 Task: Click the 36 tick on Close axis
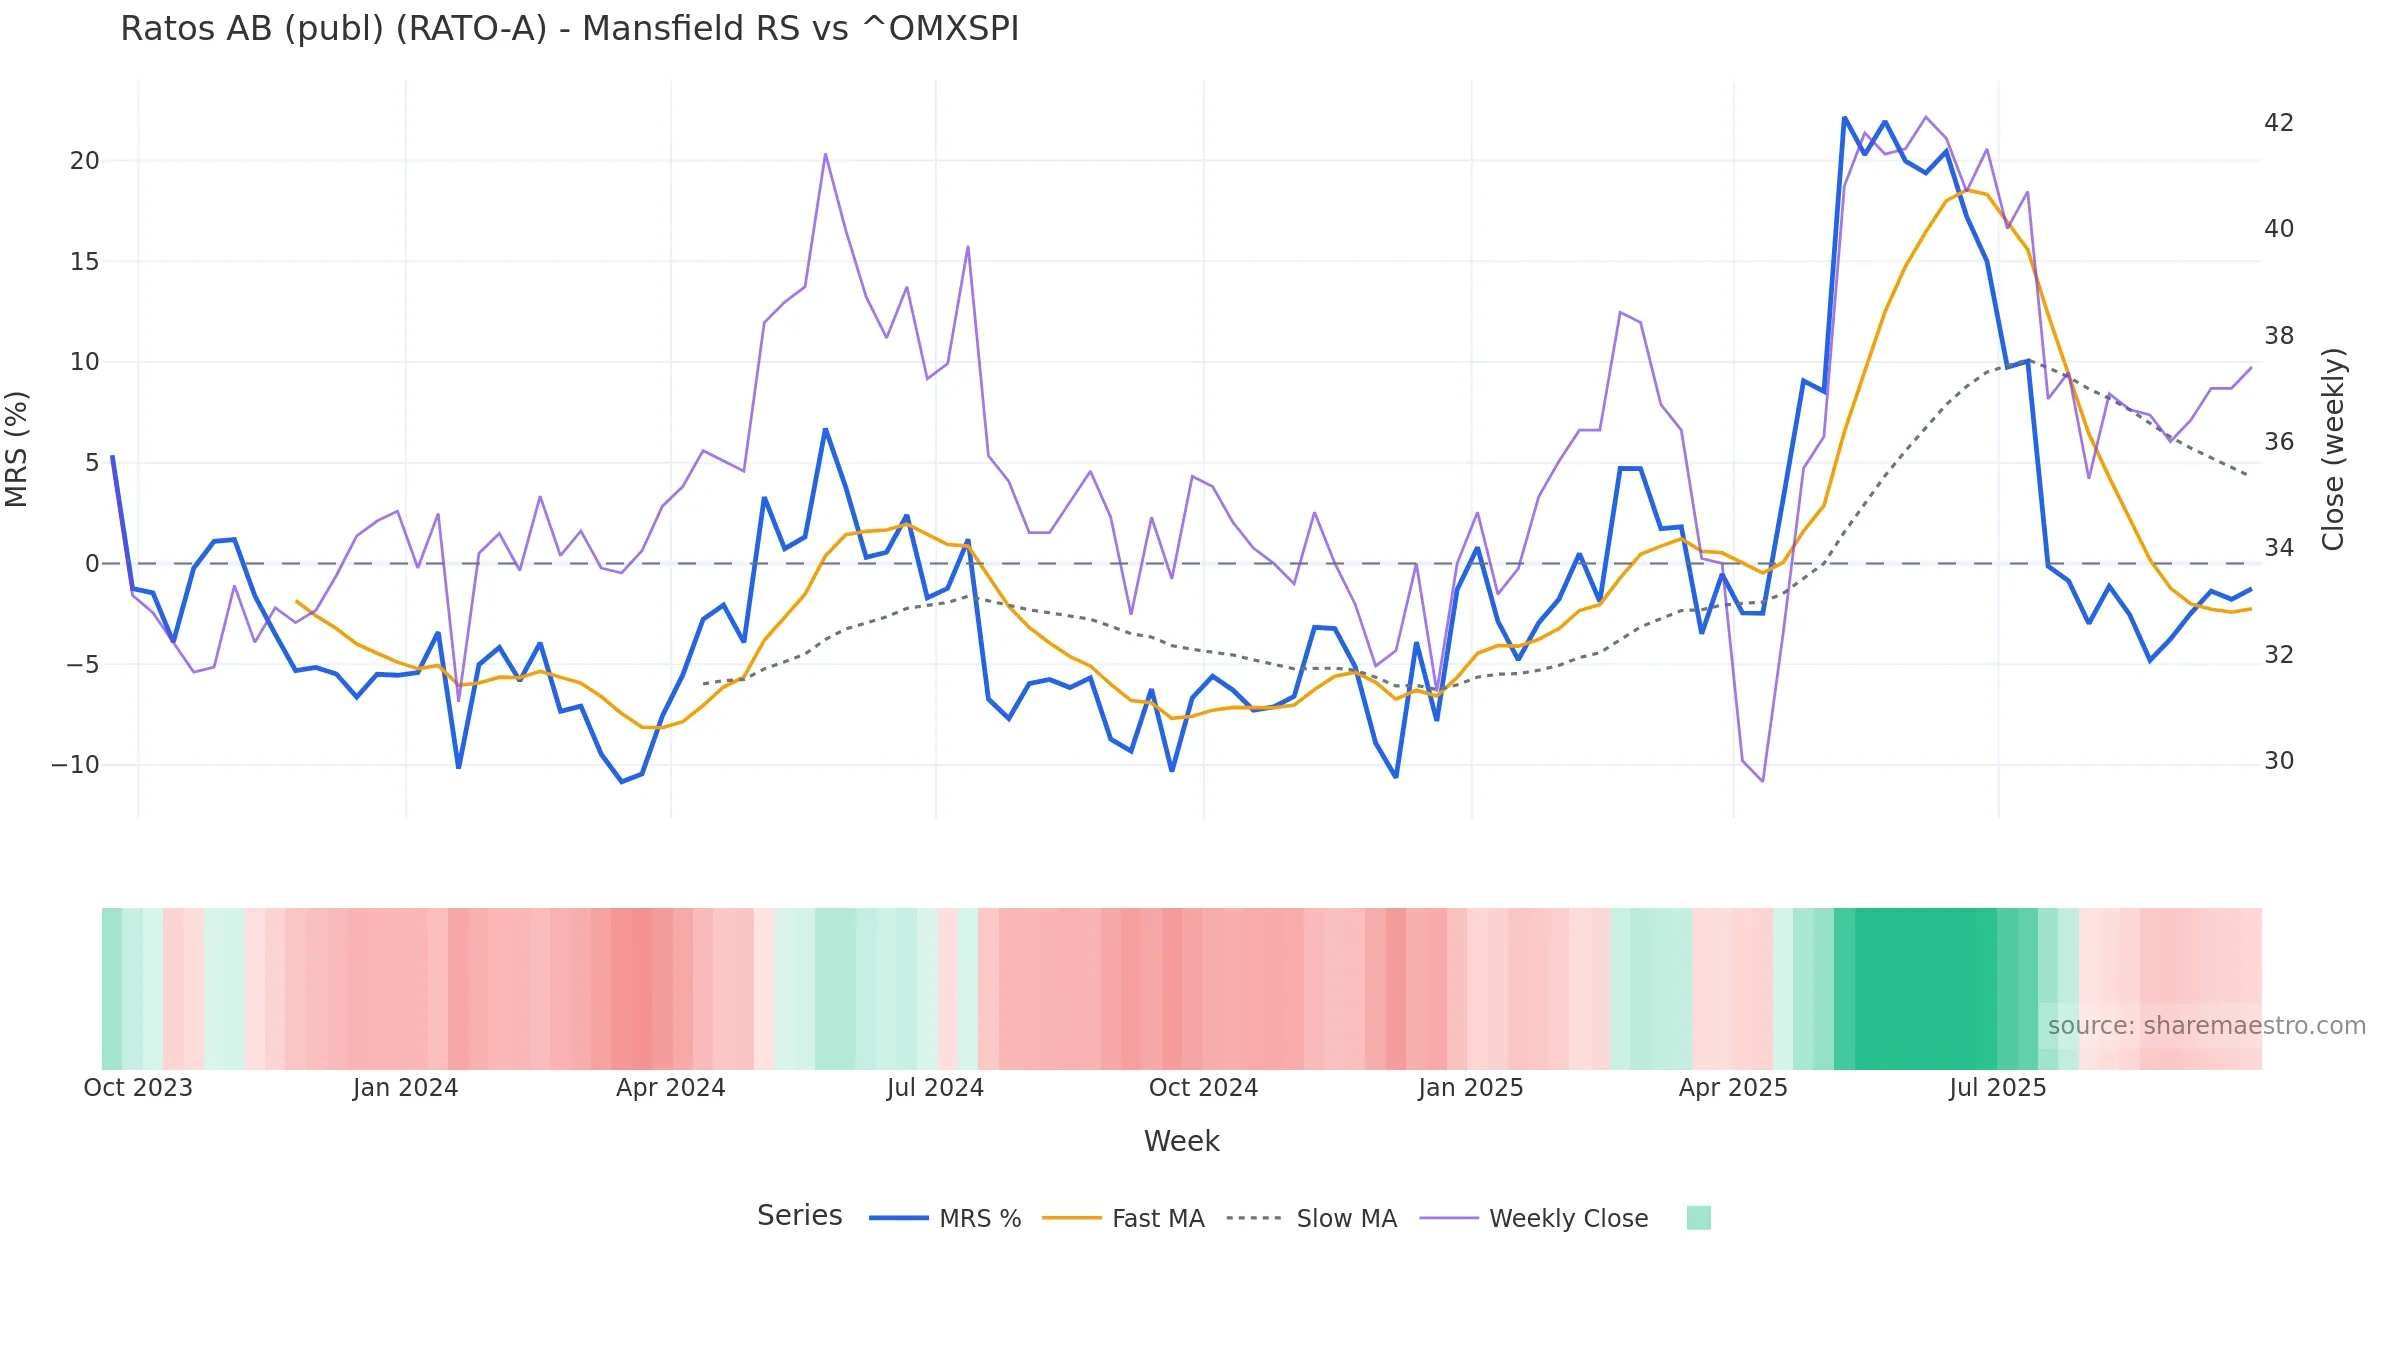point(2279,442)
